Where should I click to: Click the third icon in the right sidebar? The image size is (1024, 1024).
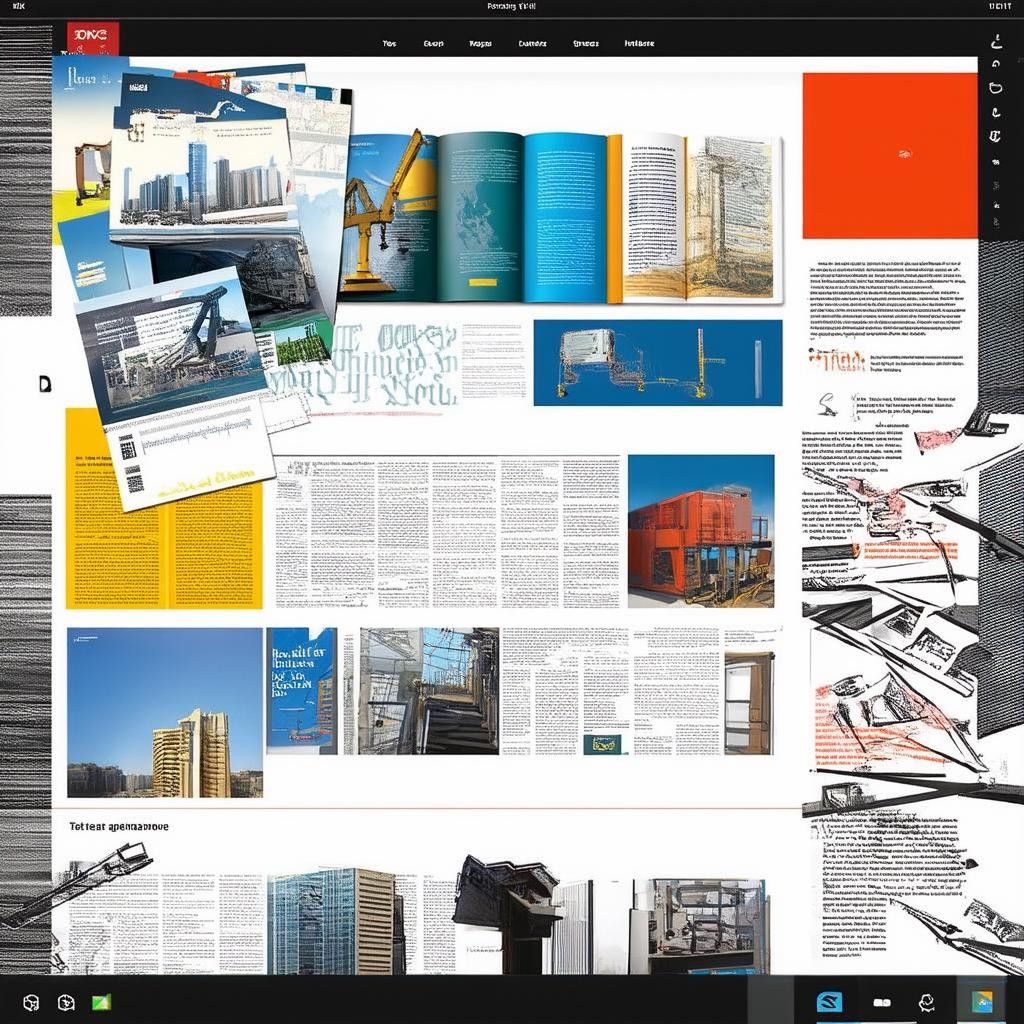pyautogui.click(x=995, y=88)
